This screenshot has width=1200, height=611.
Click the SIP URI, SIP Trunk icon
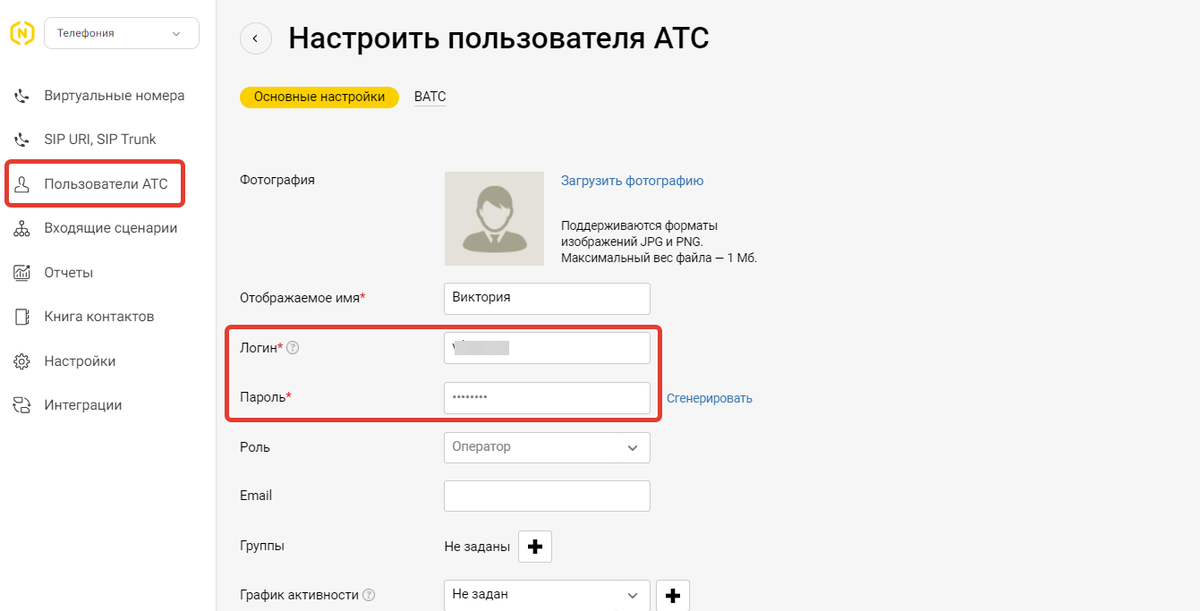22,139
